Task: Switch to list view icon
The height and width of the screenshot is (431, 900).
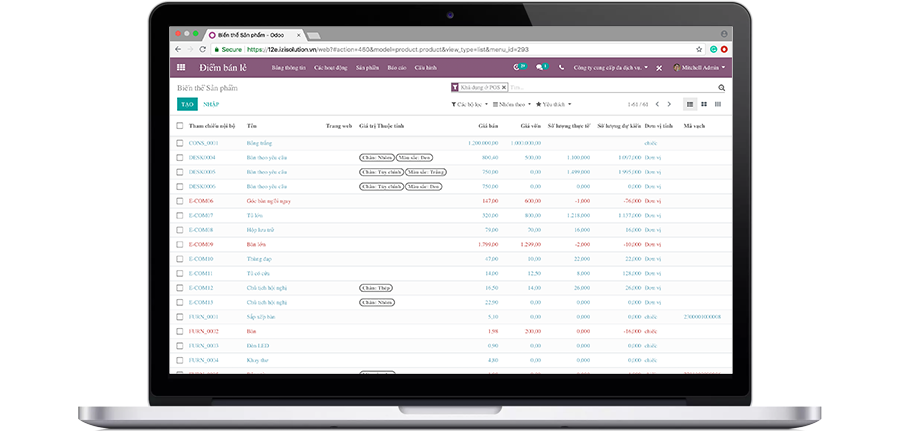Action: point(690,104)
